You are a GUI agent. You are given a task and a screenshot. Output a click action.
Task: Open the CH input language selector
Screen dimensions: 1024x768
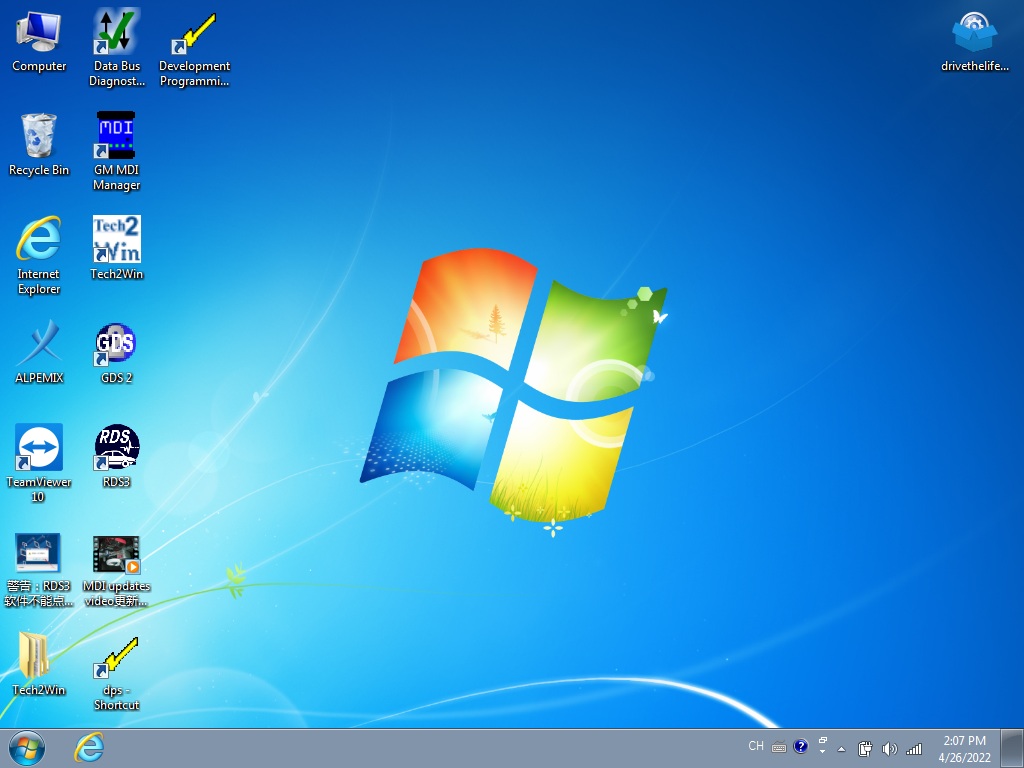(756, 746)
